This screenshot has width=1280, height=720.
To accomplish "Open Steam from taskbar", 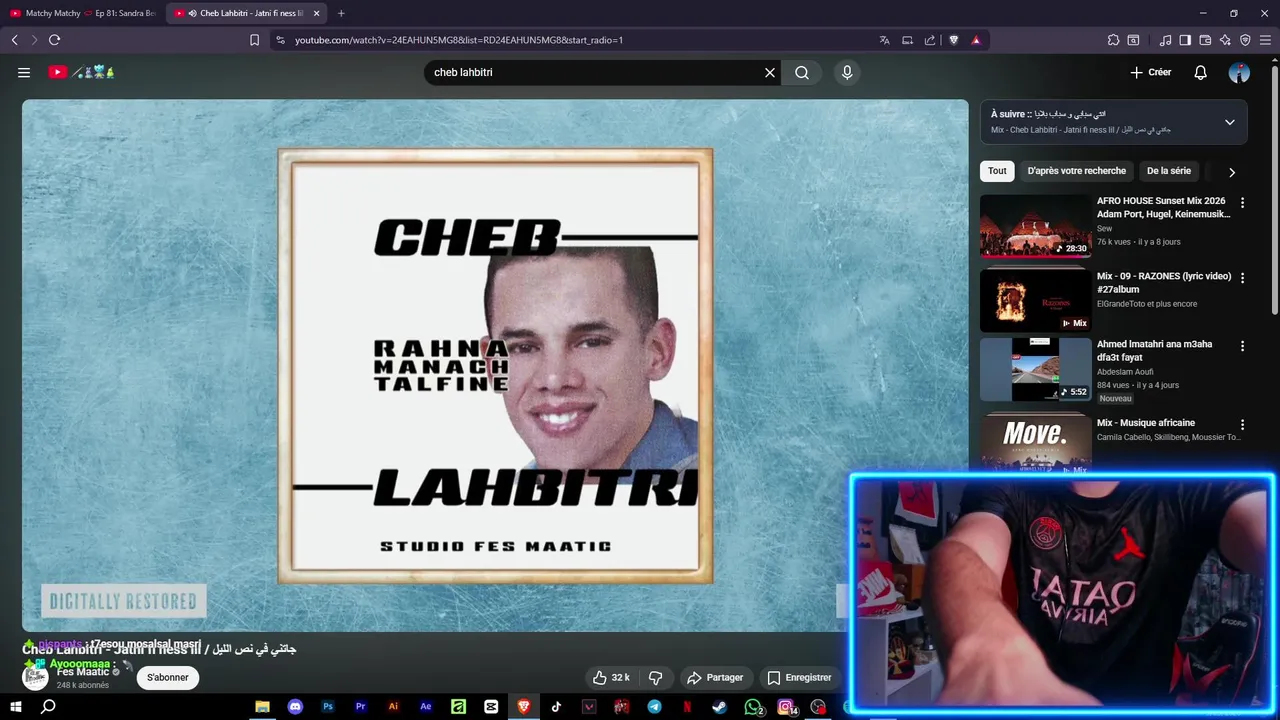I will (x=720, y=707).
